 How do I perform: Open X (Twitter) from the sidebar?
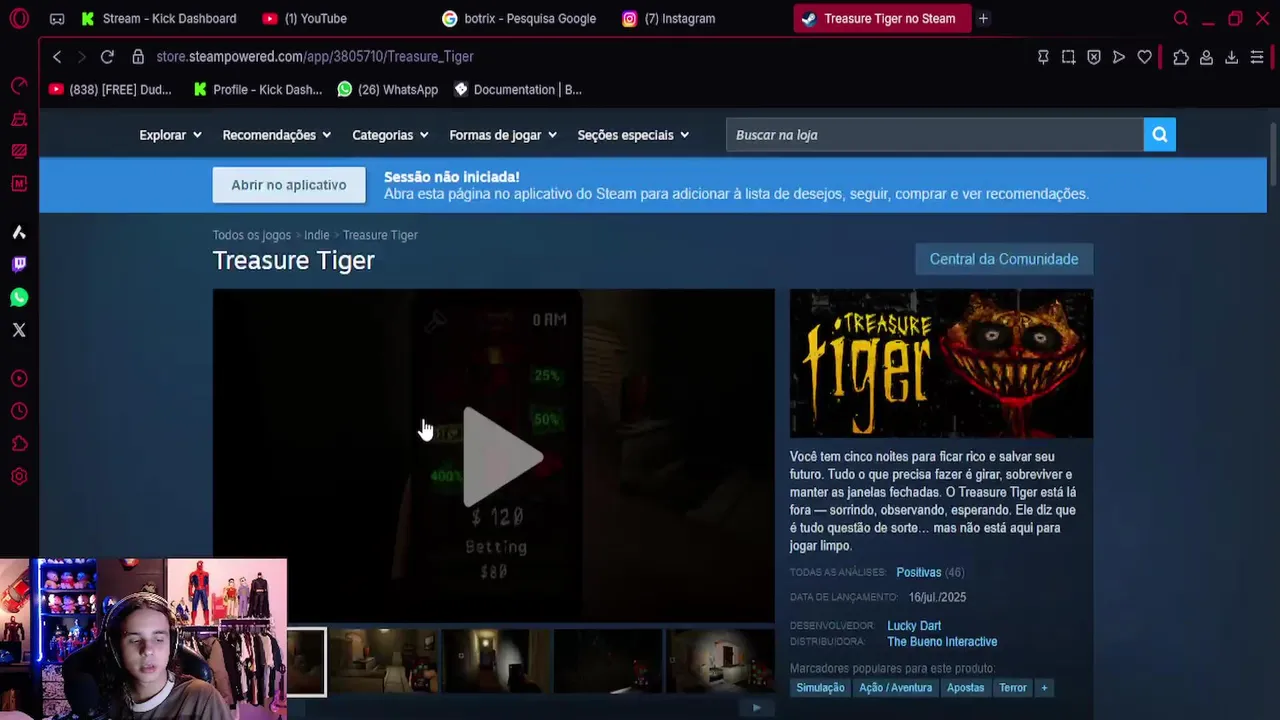pos(19,330)
